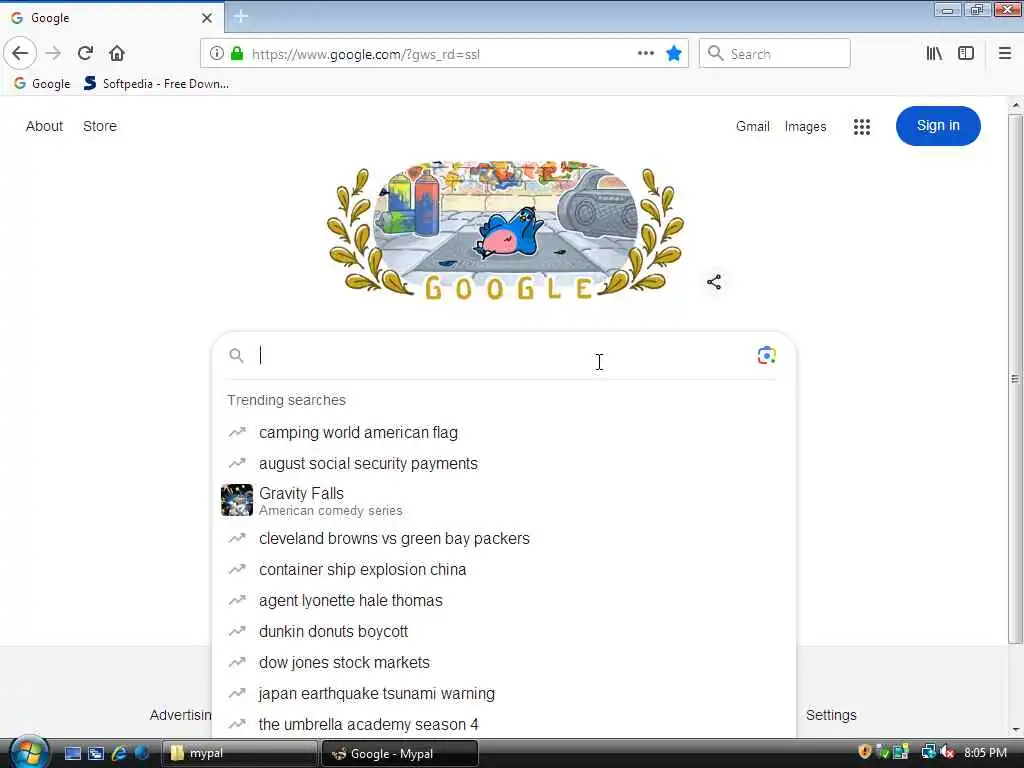
Task: Select the Google browser tab
Action: point(111,18)
